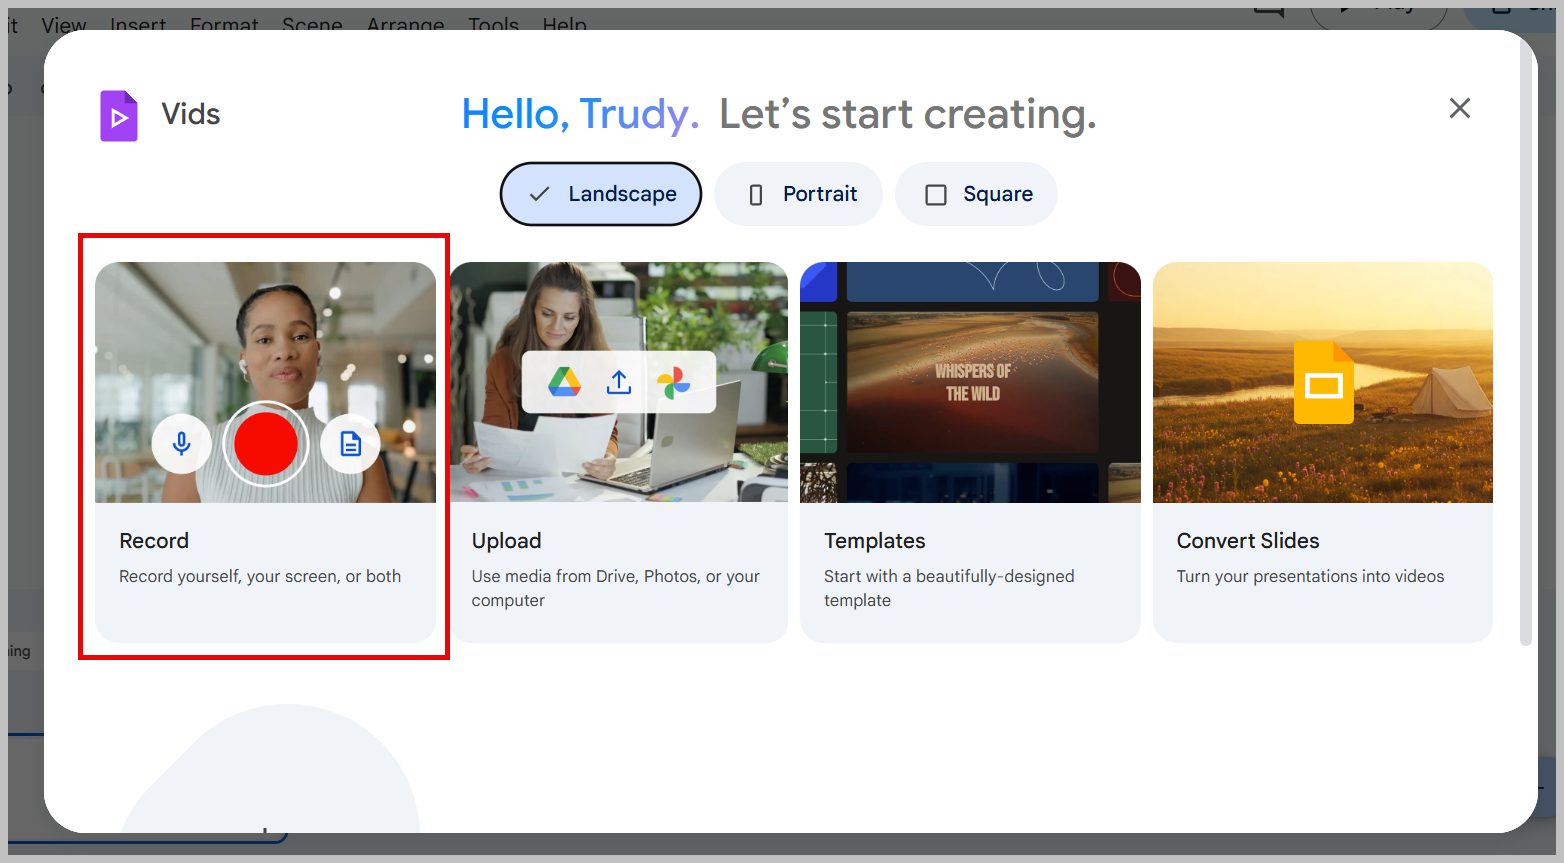Open the Format menu
The width and height of the screenshot is (1564, 863).
[x=224, y=25]
